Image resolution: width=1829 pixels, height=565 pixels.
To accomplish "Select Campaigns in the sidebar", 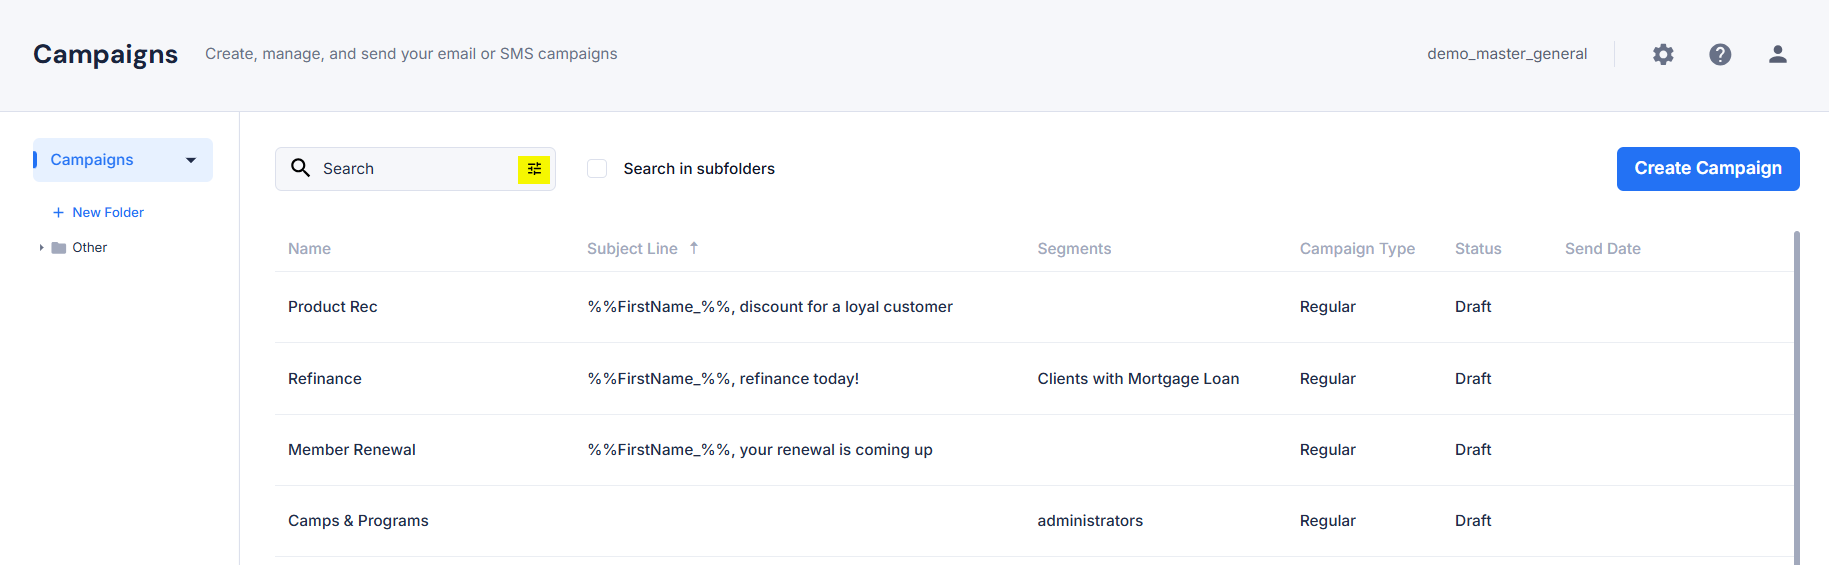I will [92, 160].
